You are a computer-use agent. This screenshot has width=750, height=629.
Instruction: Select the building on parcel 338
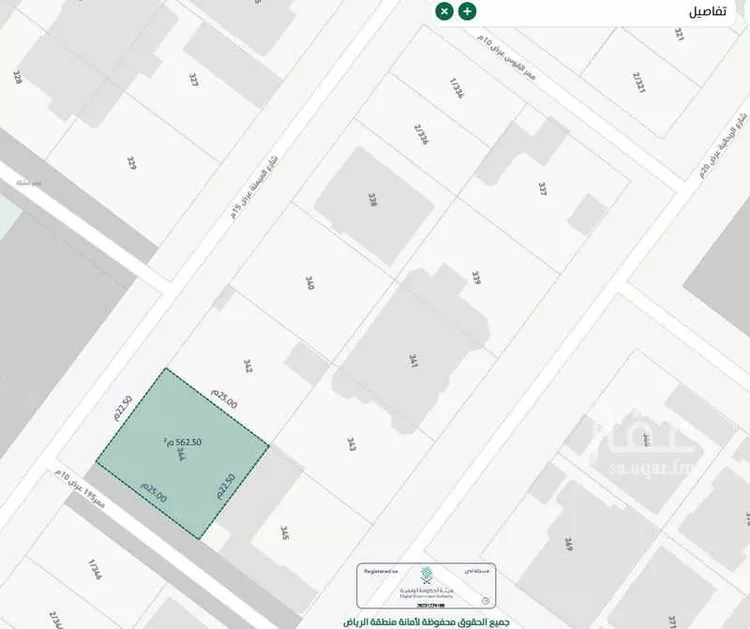[x=373, y=201]
